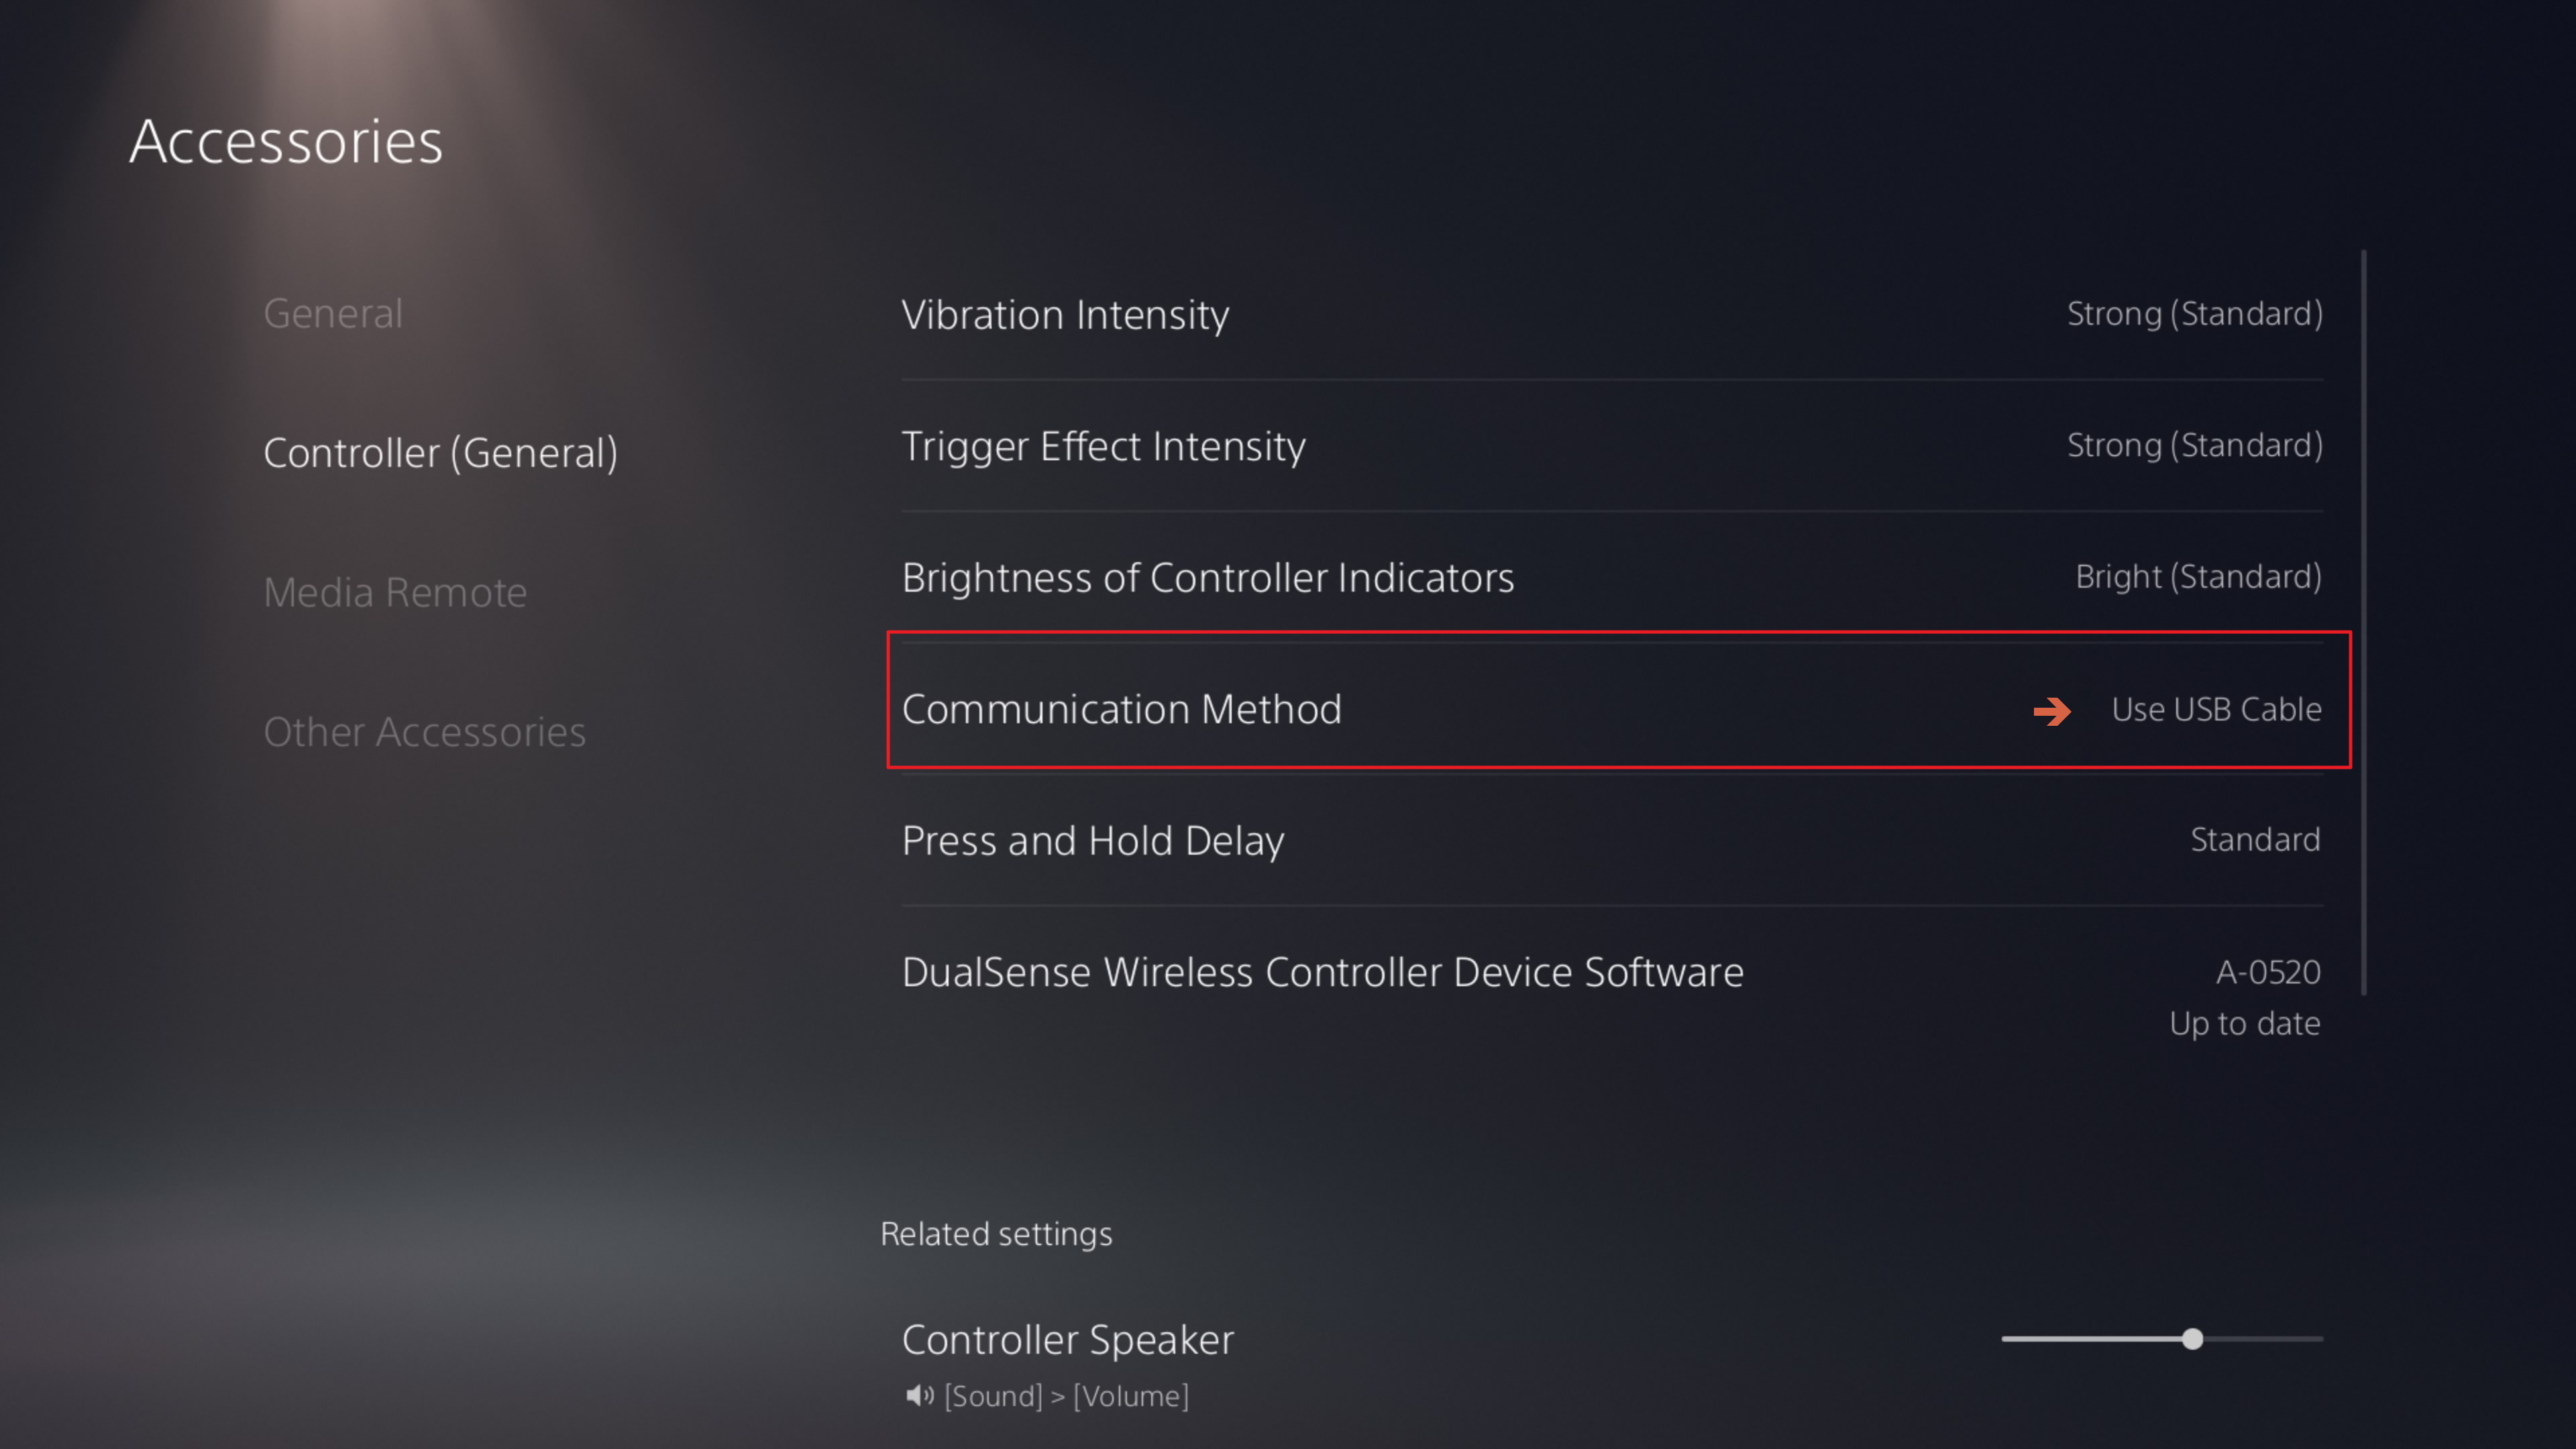The image size is (2576, 1449).
Task: Click the Strong (Standard) value for Vibration
Action: (2194, 314)
